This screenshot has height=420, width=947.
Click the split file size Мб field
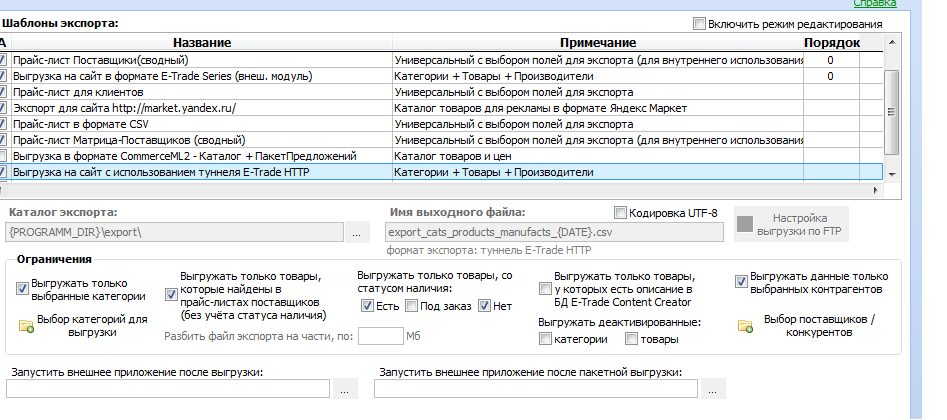click(380, 336)
